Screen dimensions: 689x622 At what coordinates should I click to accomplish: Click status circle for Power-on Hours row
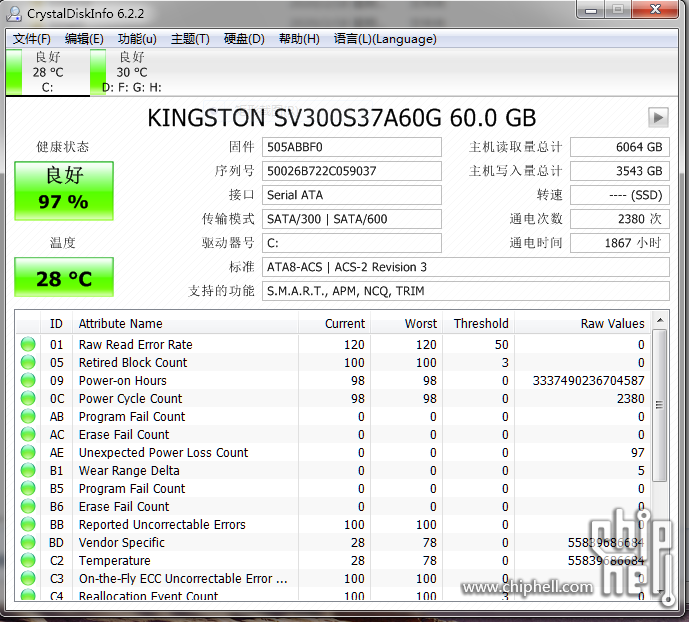(28, 381)
